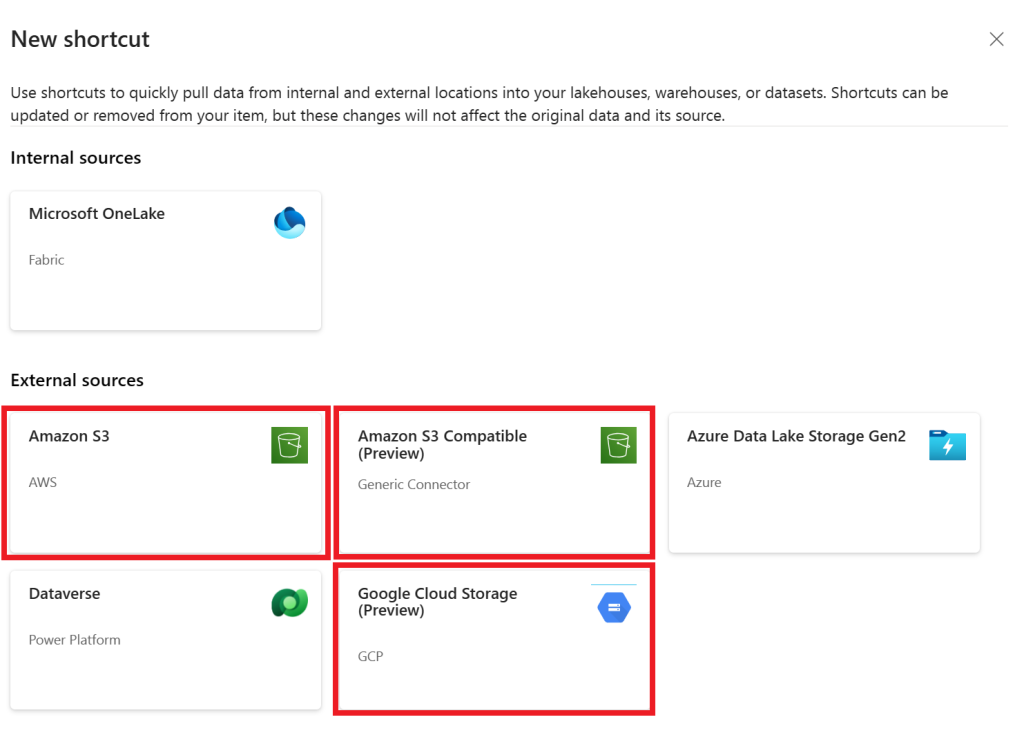Click the Amazon S3 AWS bucket icon
This screenshot has height=753, width=1024.
coord(289,445)
